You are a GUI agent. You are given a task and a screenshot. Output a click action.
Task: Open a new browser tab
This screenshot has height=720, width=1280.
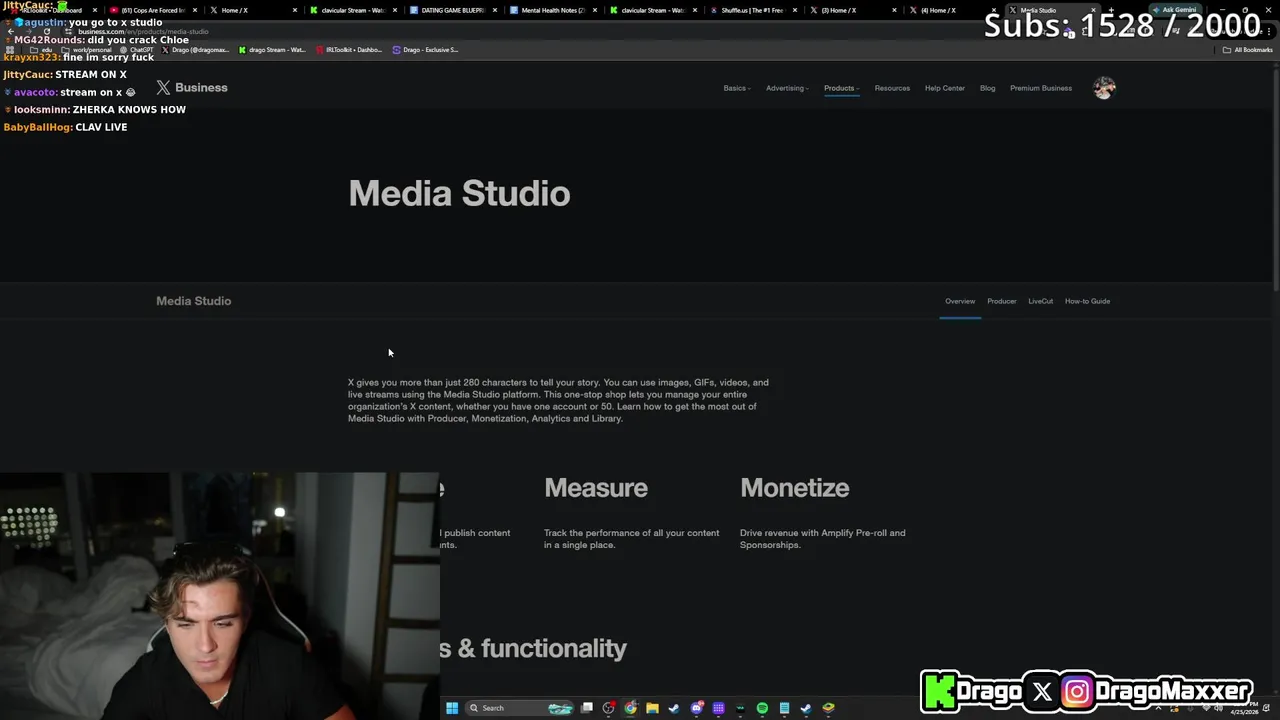(x=1110, y=10)
